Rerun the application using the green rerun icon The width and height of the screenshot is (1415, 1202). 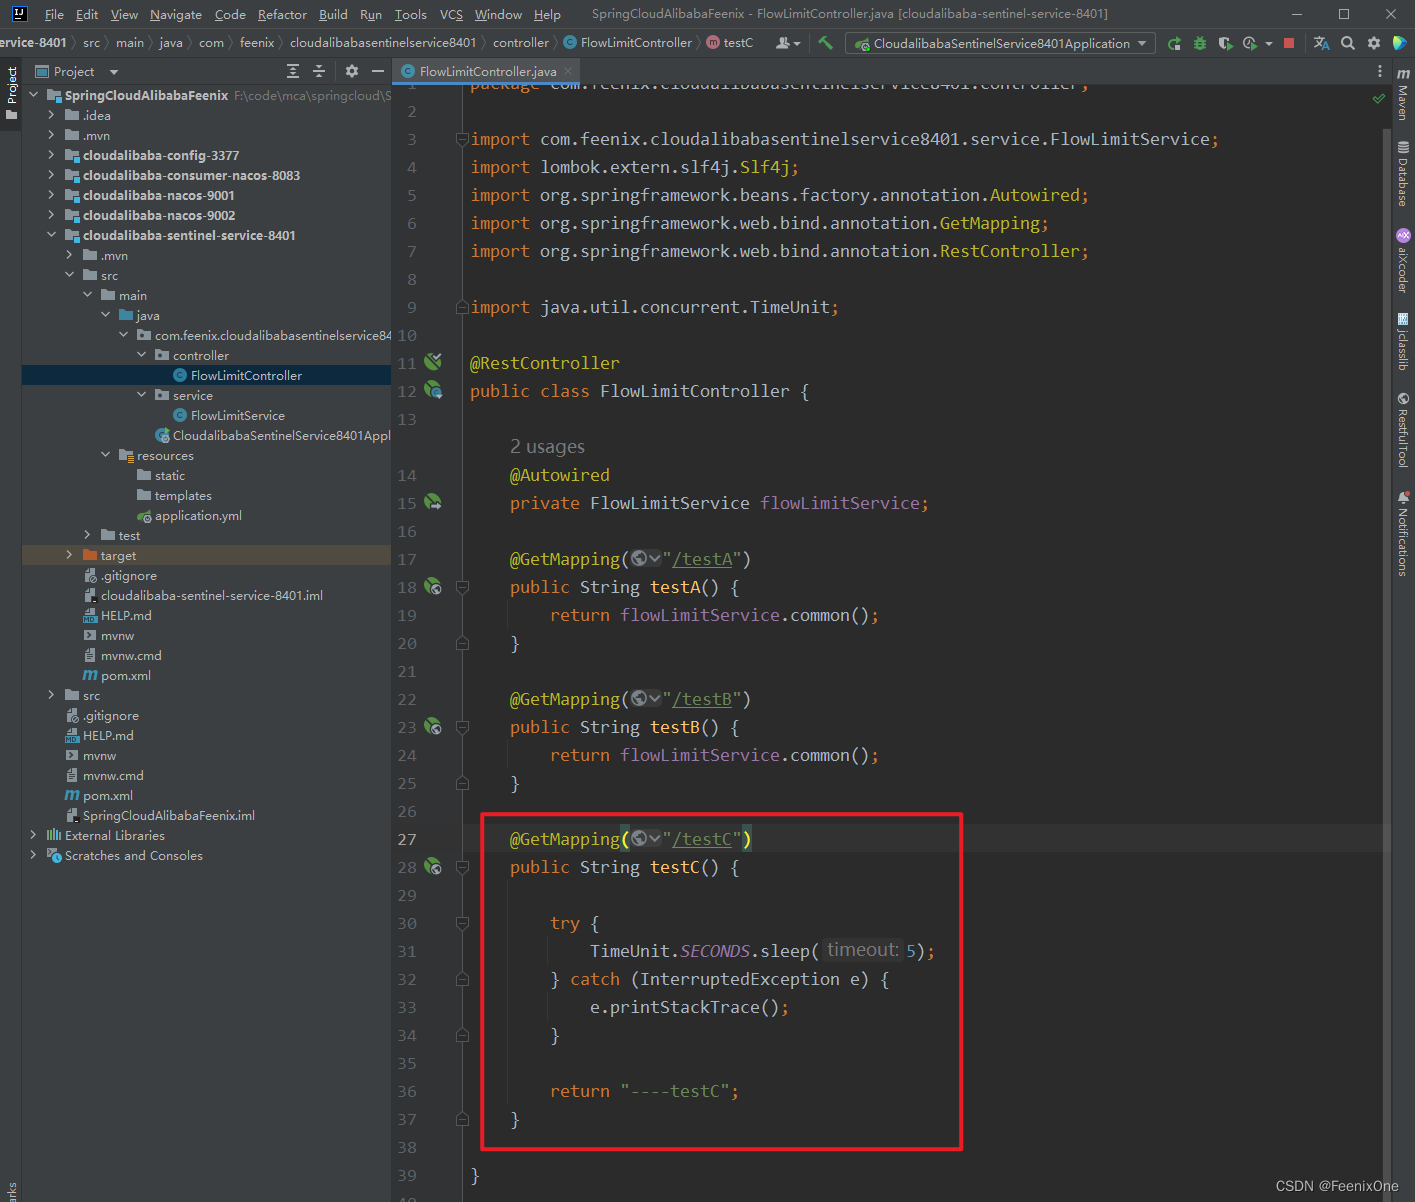(1174, 43)
